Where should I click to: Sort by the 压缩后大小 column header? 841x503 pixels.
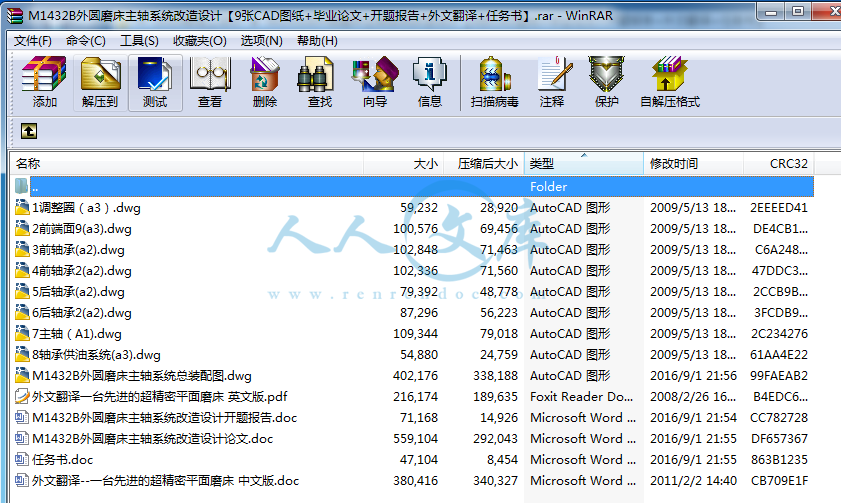point(484,164)
